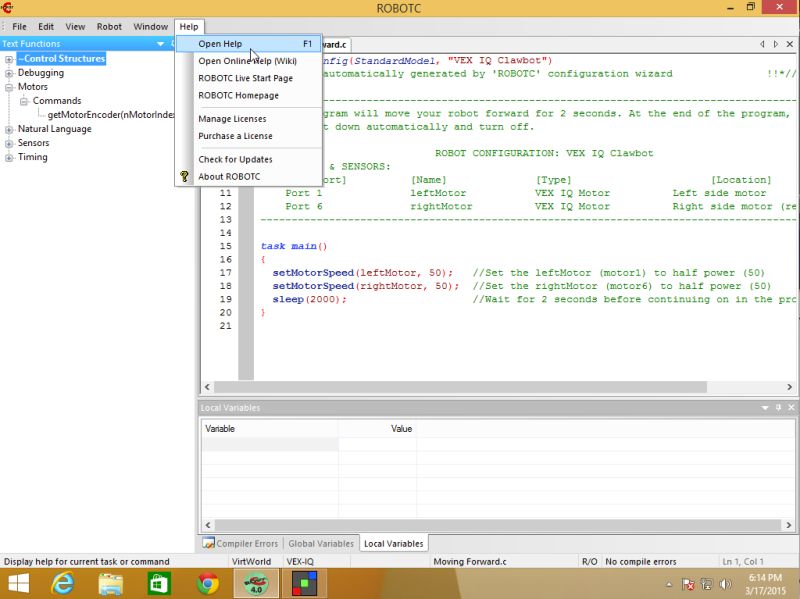Image resolution: width=800 pixels, height=599 pixels.
Task: Open the Windows Store from the taskbar
Action: [158, 582]
